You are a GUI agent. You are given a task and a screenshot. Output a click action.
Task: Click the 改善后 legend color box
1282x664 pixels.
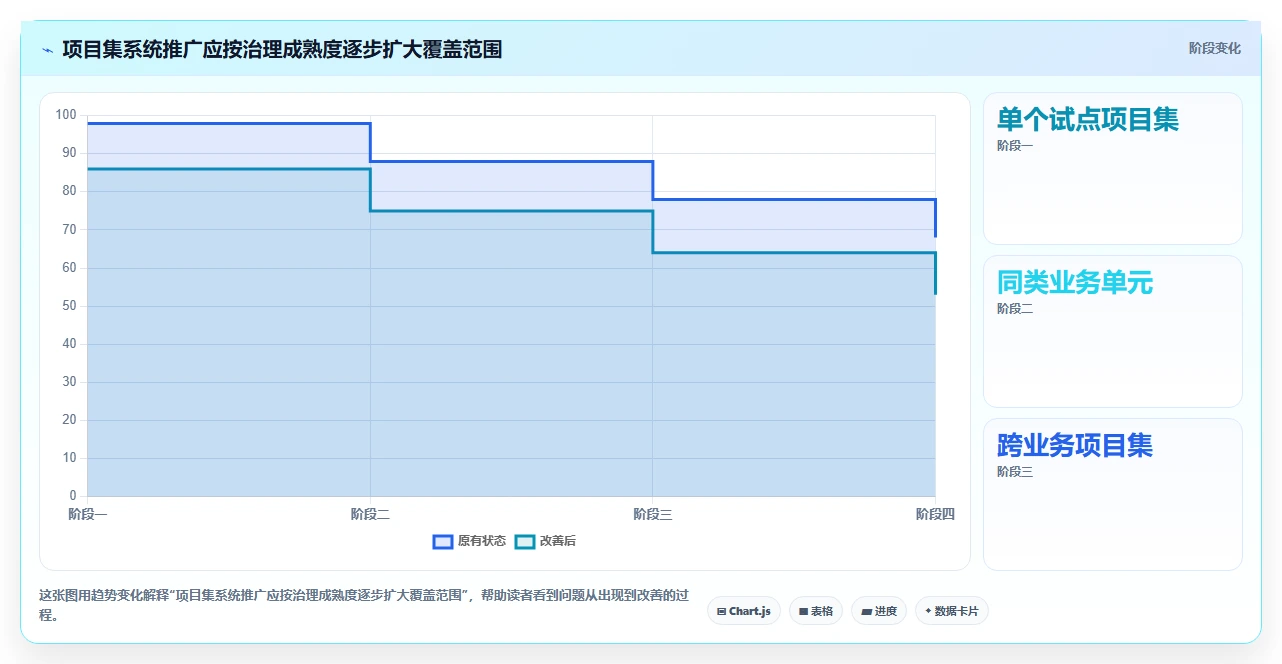coord(525,541)
